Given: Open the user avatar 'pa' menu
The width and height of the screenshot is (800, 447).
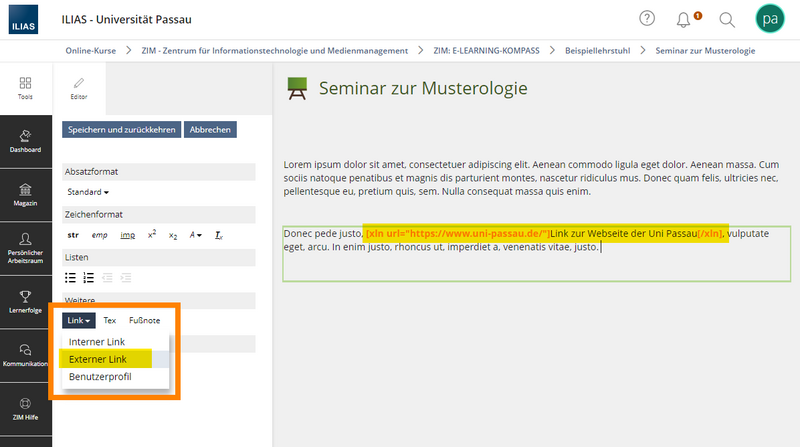Looking at the screenshot, I should pyautogui.click(x=769, y=19).
